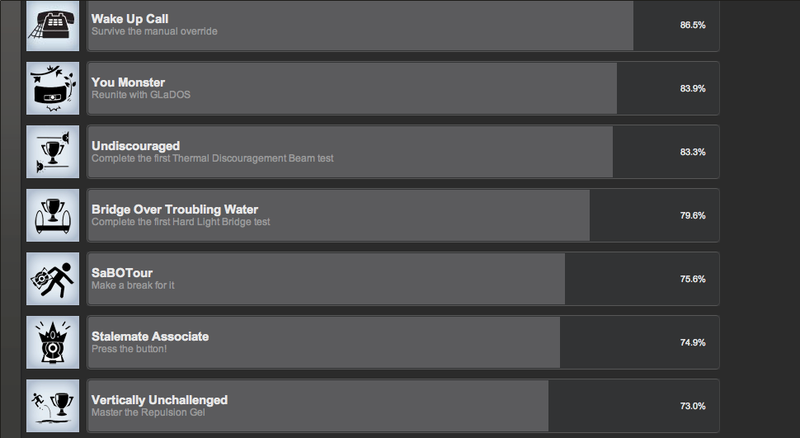Click 'Master the Repulsion Gel' description
This screenshot has height=438, width=800.
[148, 412]
